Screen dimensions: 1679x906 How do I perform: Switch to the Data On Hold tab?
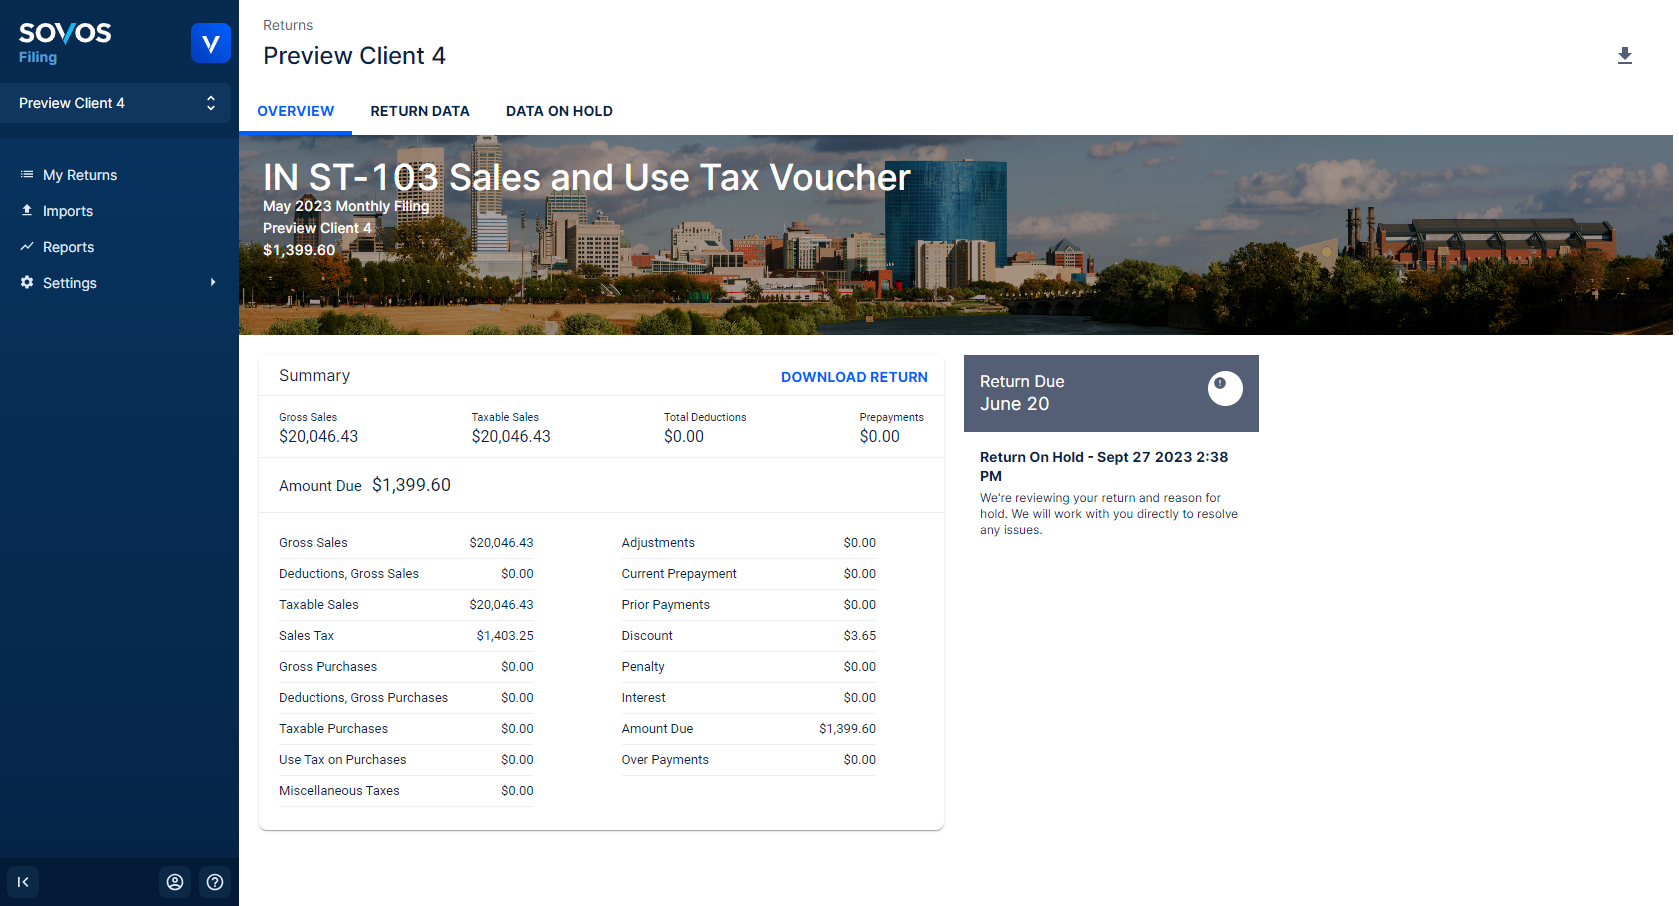coord(559,111)
